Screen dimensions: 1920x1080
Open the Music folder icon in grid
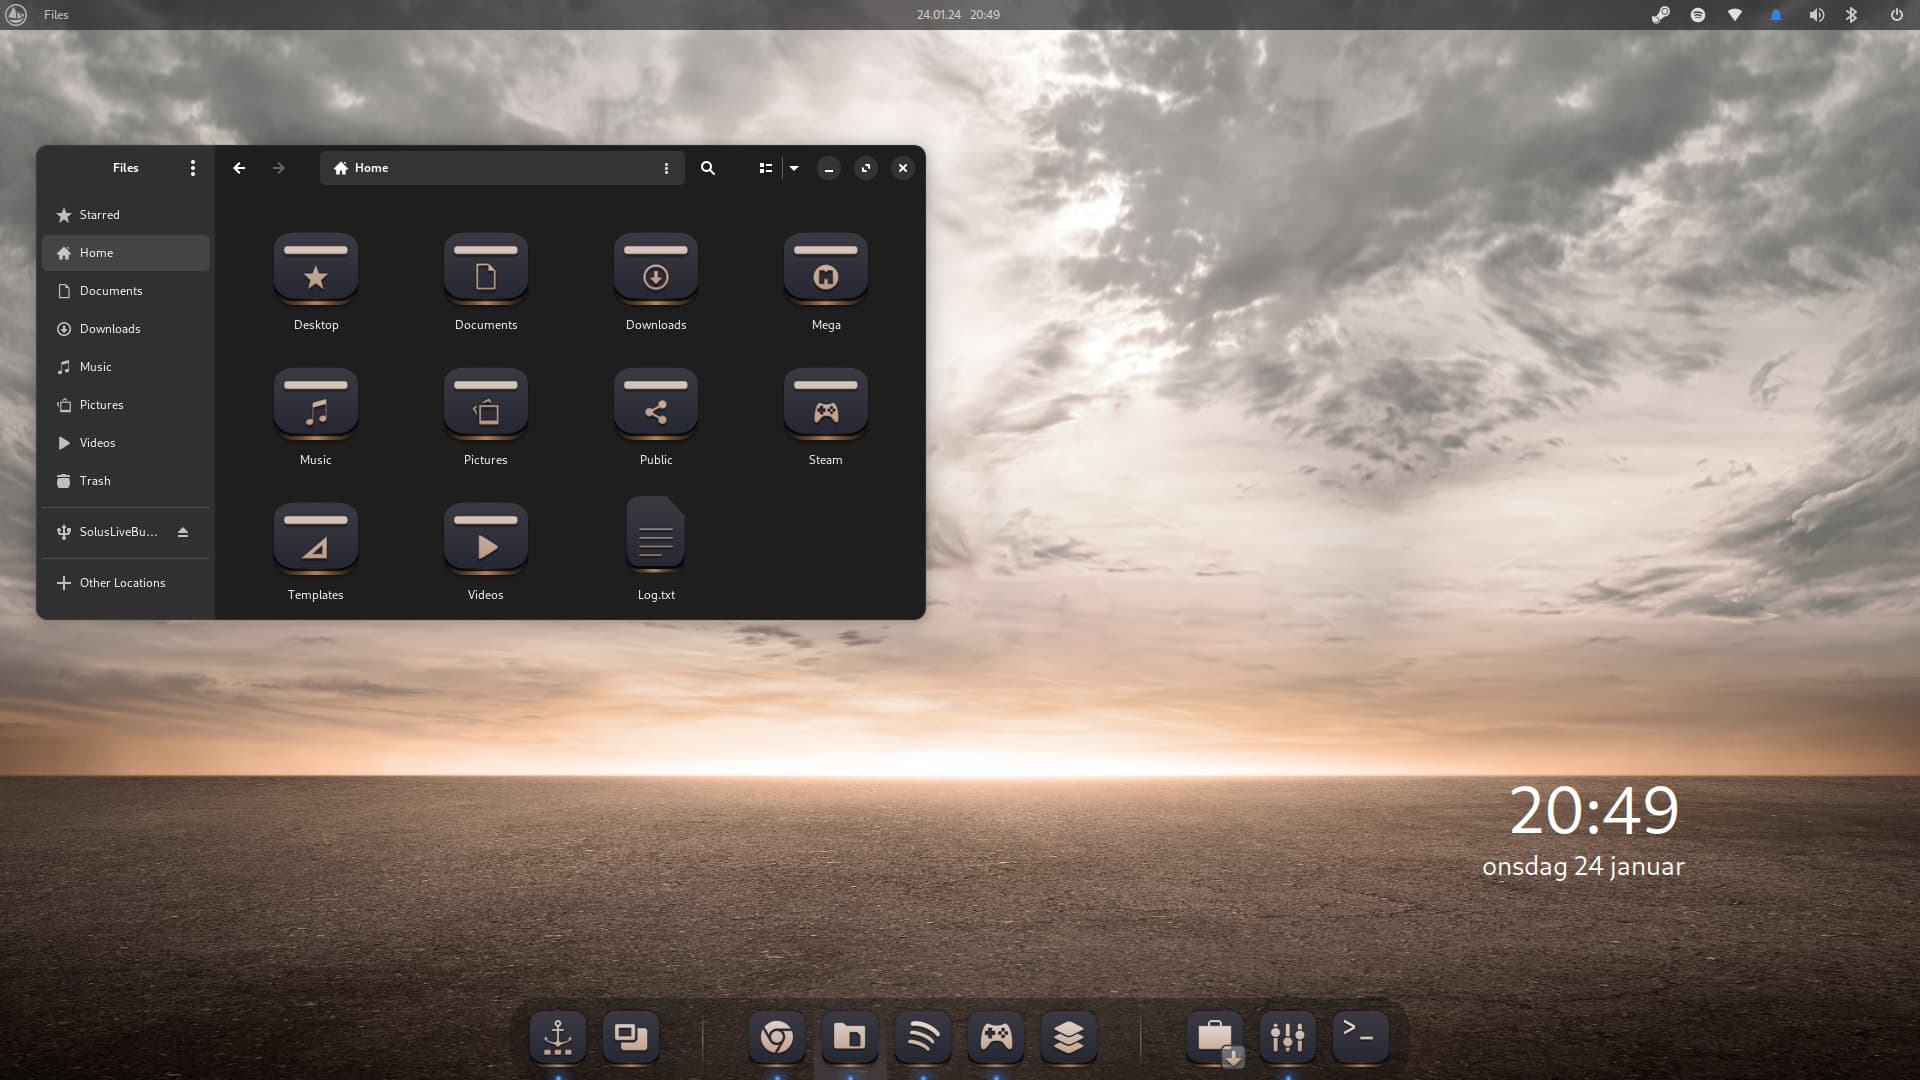click(316, 405)
